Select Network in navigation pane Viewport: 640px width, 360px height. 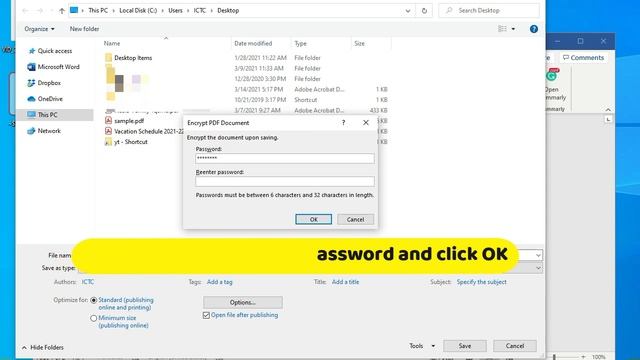tap(49, 131)
